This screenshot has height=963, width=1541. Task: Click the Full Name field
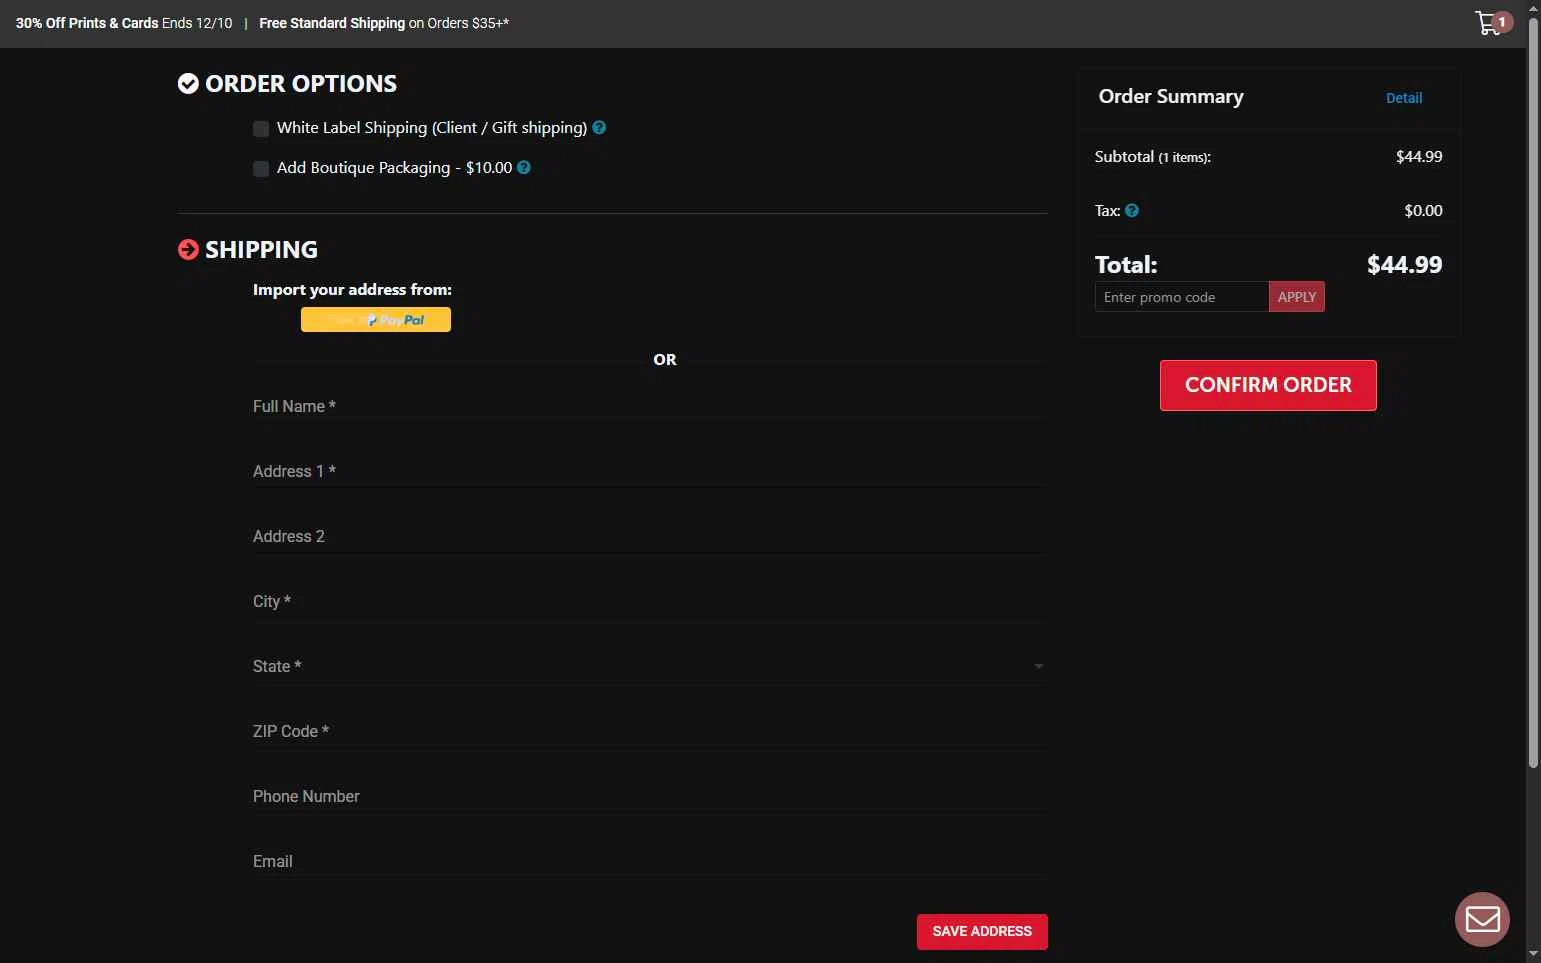click(648, 406)
